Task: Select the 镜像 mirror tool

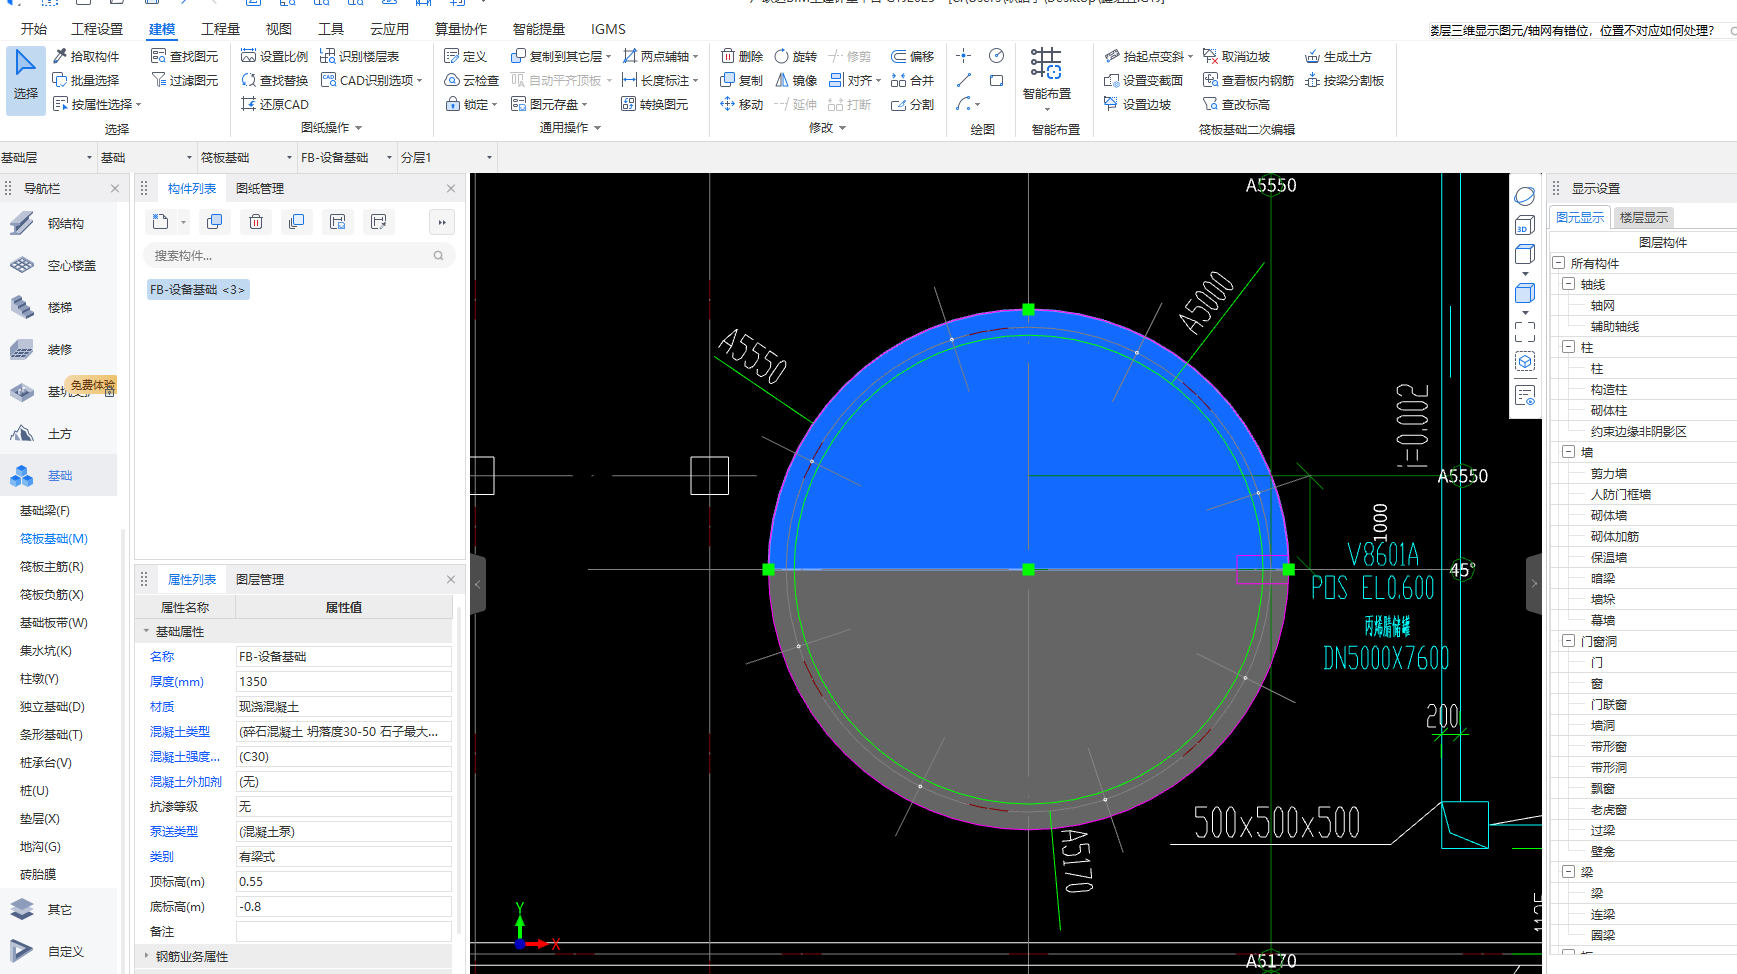Action: pos(796,80)
